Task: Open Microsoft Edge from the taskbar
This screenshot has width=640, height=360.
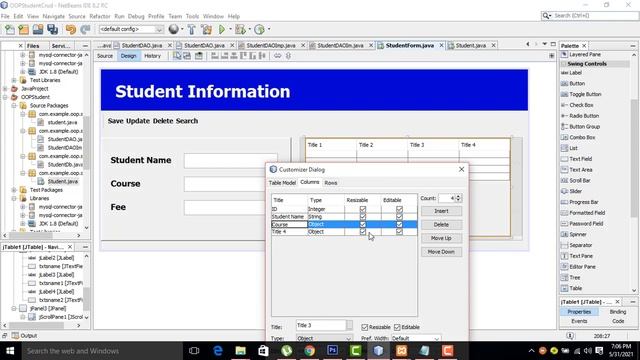Action: click(218, 351)
